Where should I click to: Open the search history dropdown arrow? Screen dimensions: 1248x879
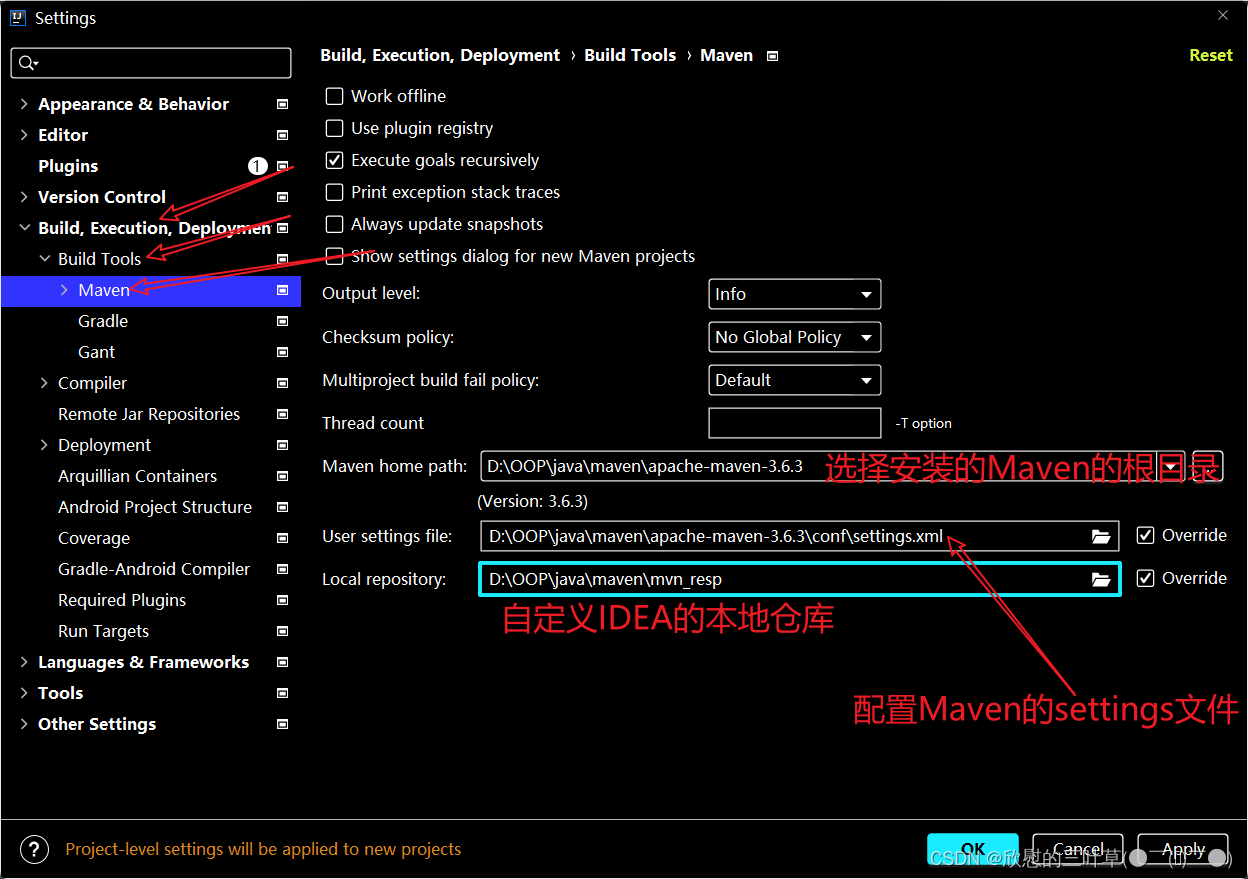pos(36,65)
